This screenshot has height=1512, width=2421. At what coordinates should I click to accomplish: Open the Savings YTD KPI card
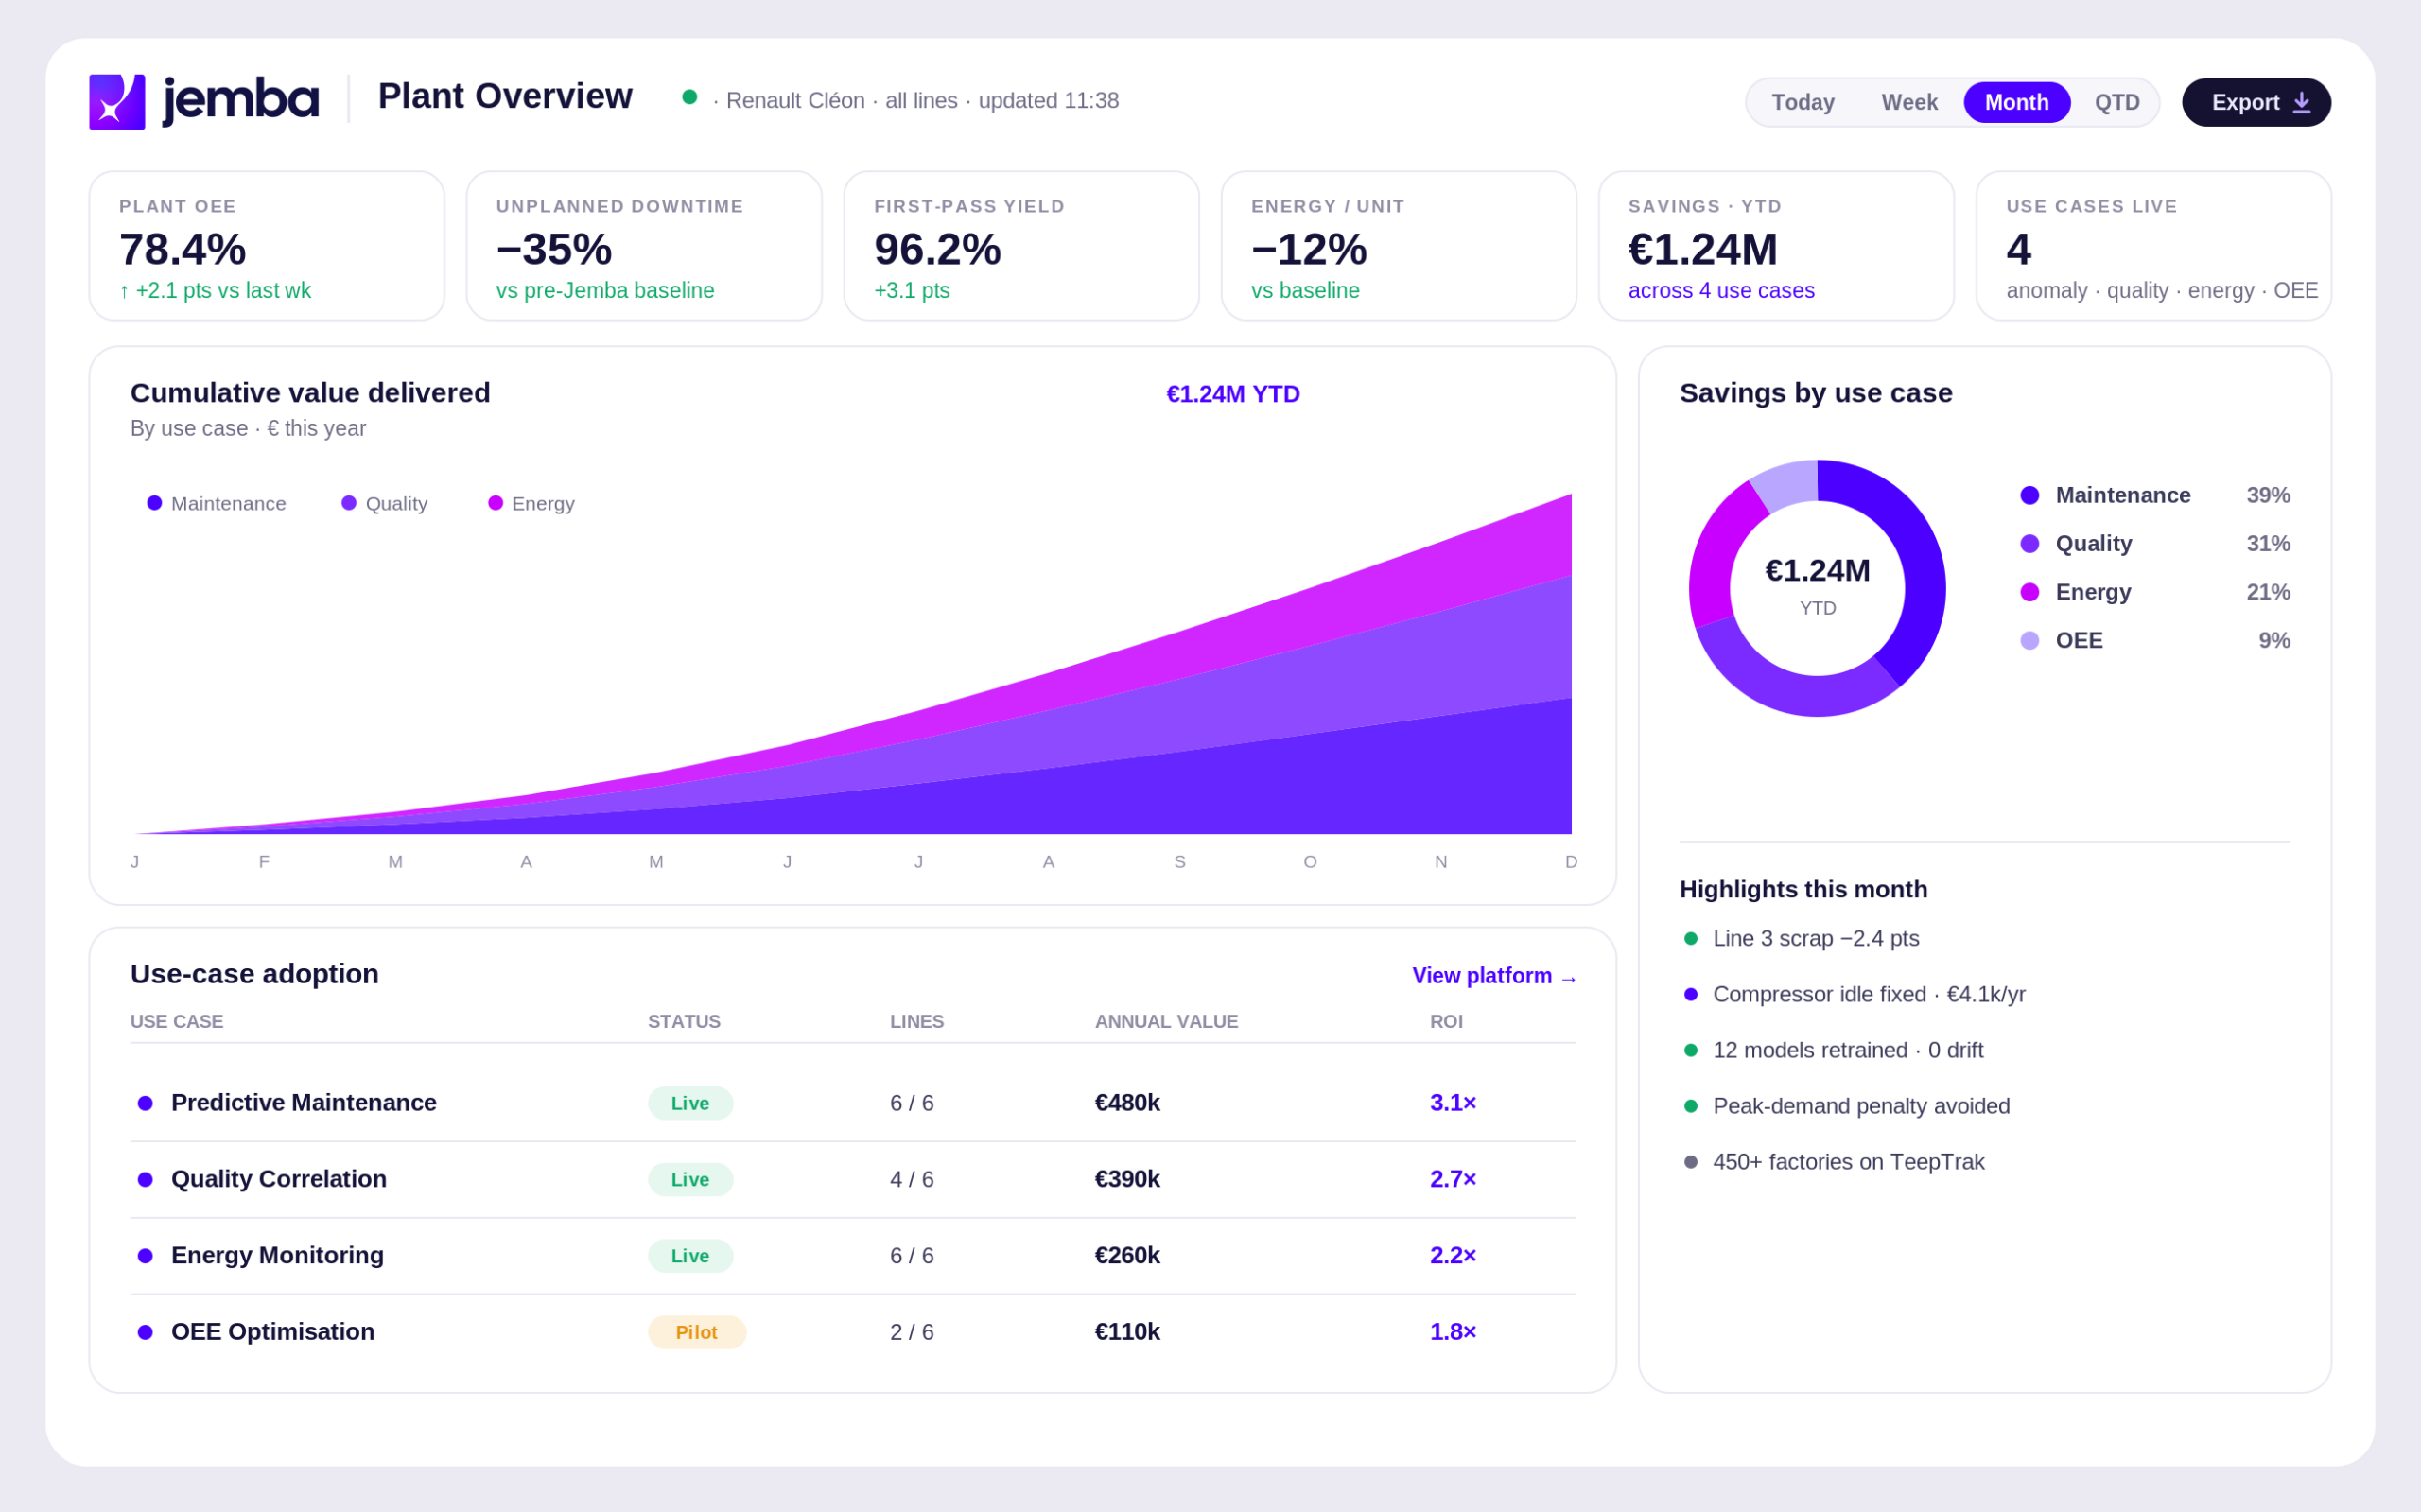[x=1776, y=246]
